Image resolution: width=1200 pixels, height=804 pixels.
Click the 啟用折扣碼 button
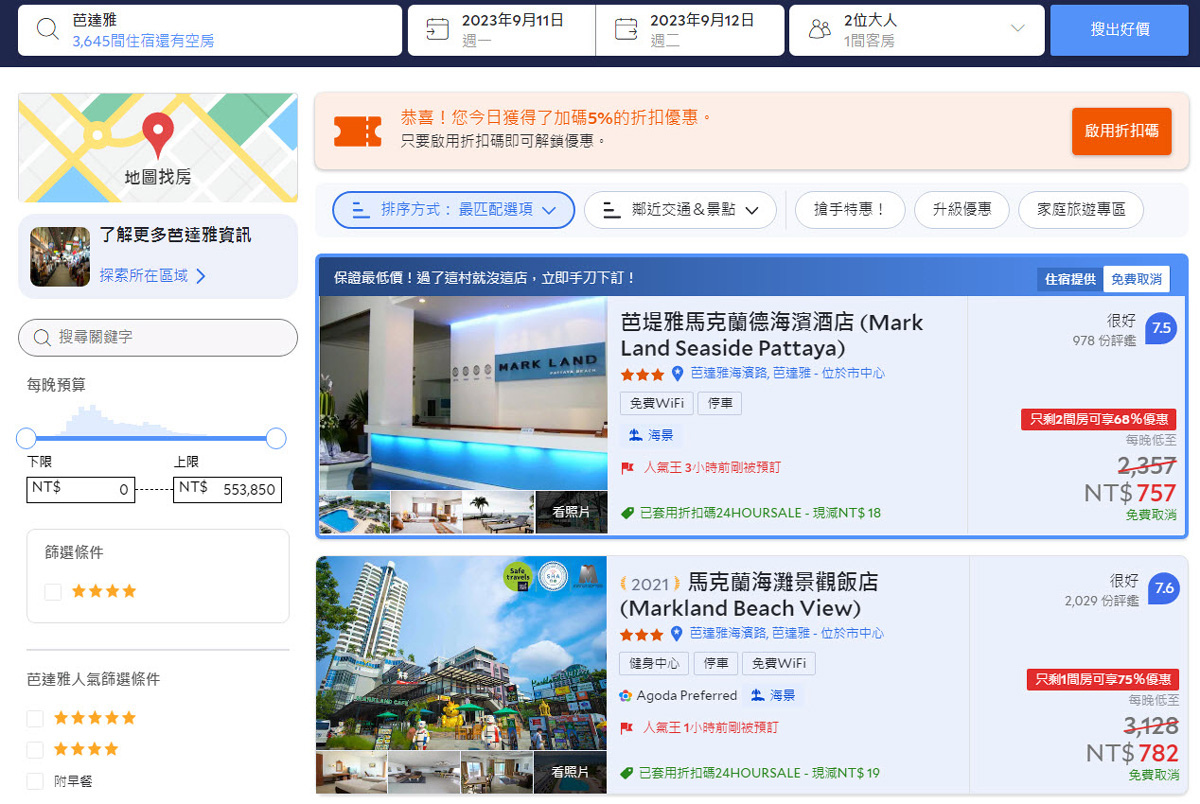1121,131
